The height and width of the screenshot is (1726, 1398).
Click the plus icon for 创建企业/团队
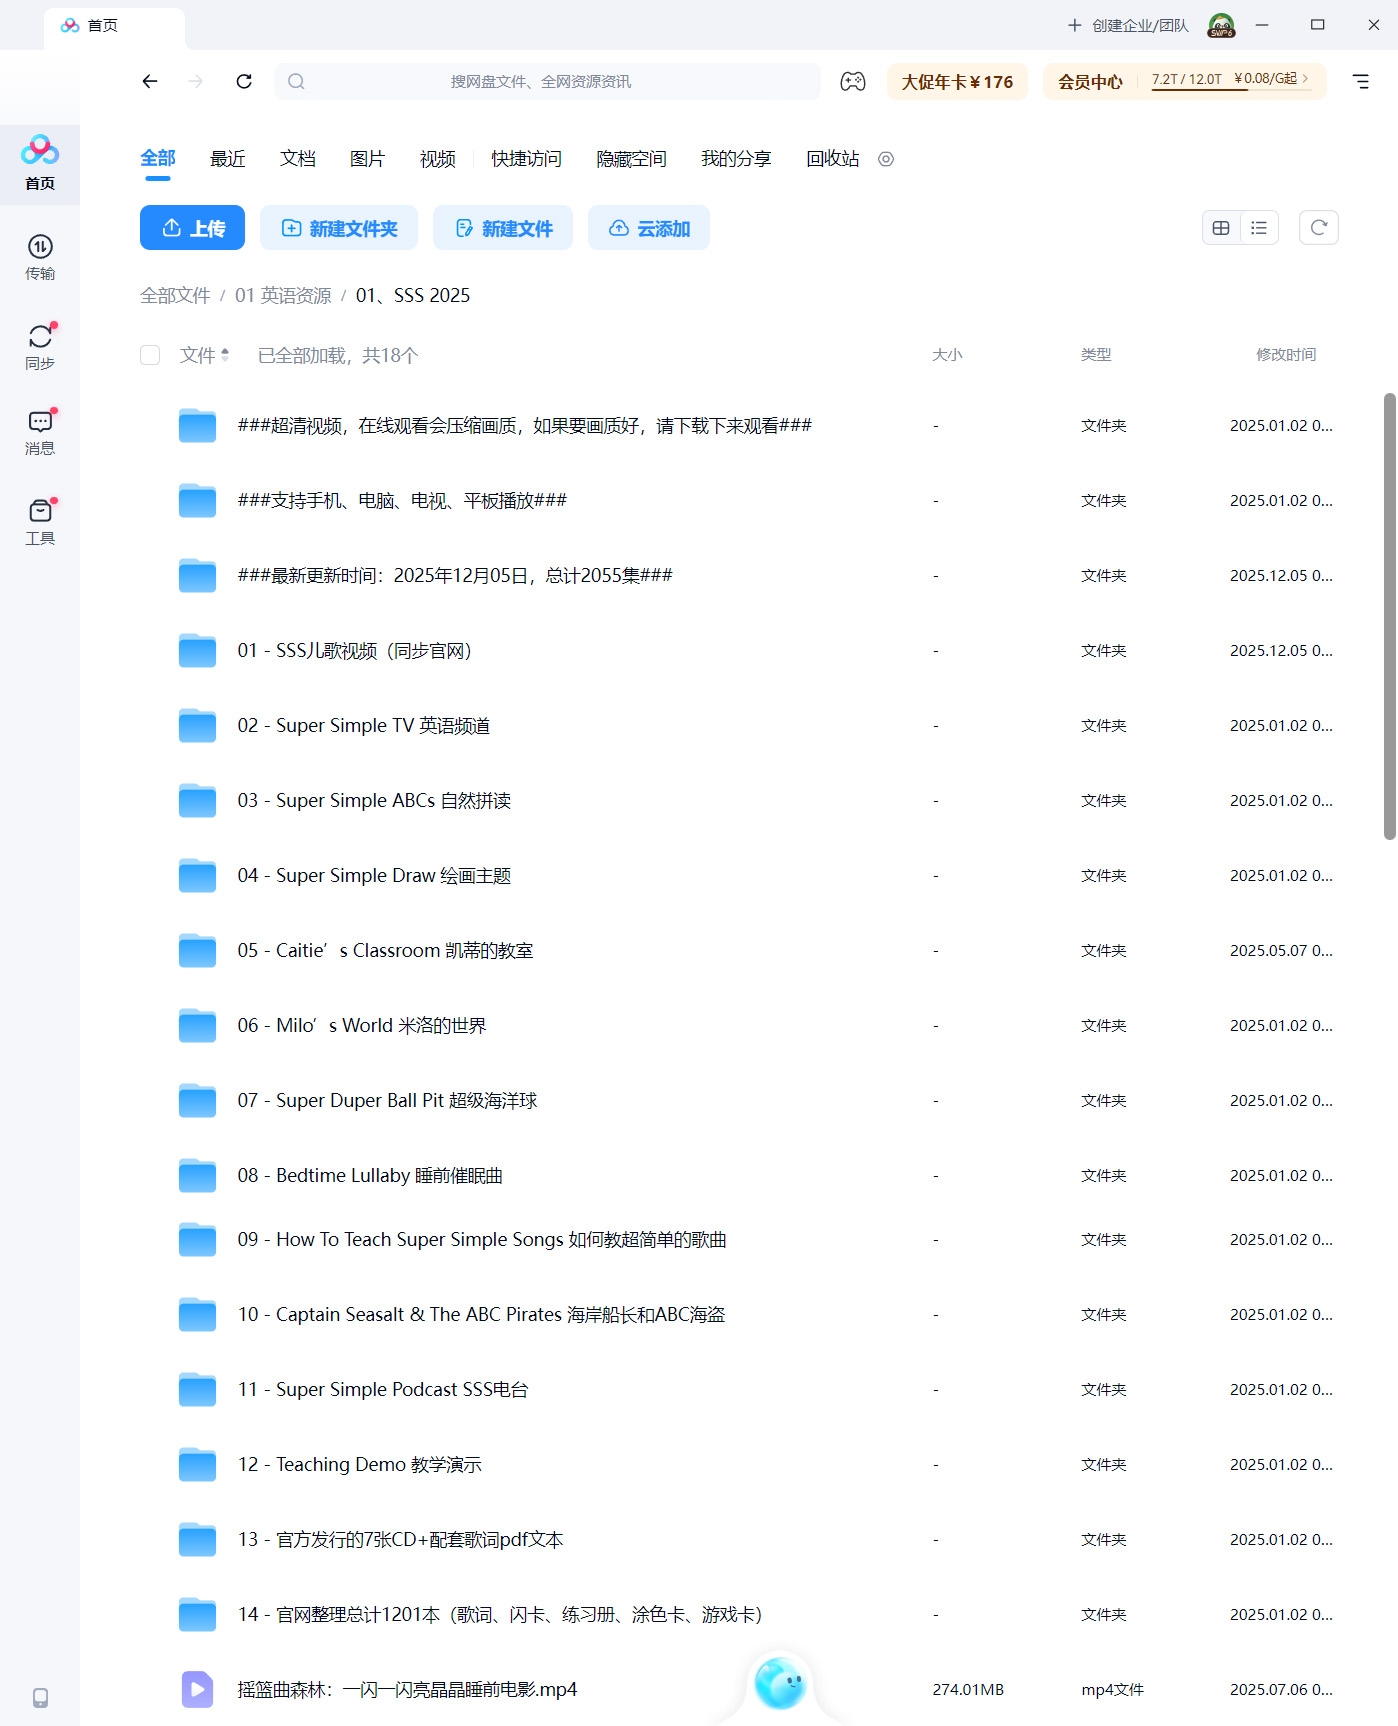(1074, 25)
